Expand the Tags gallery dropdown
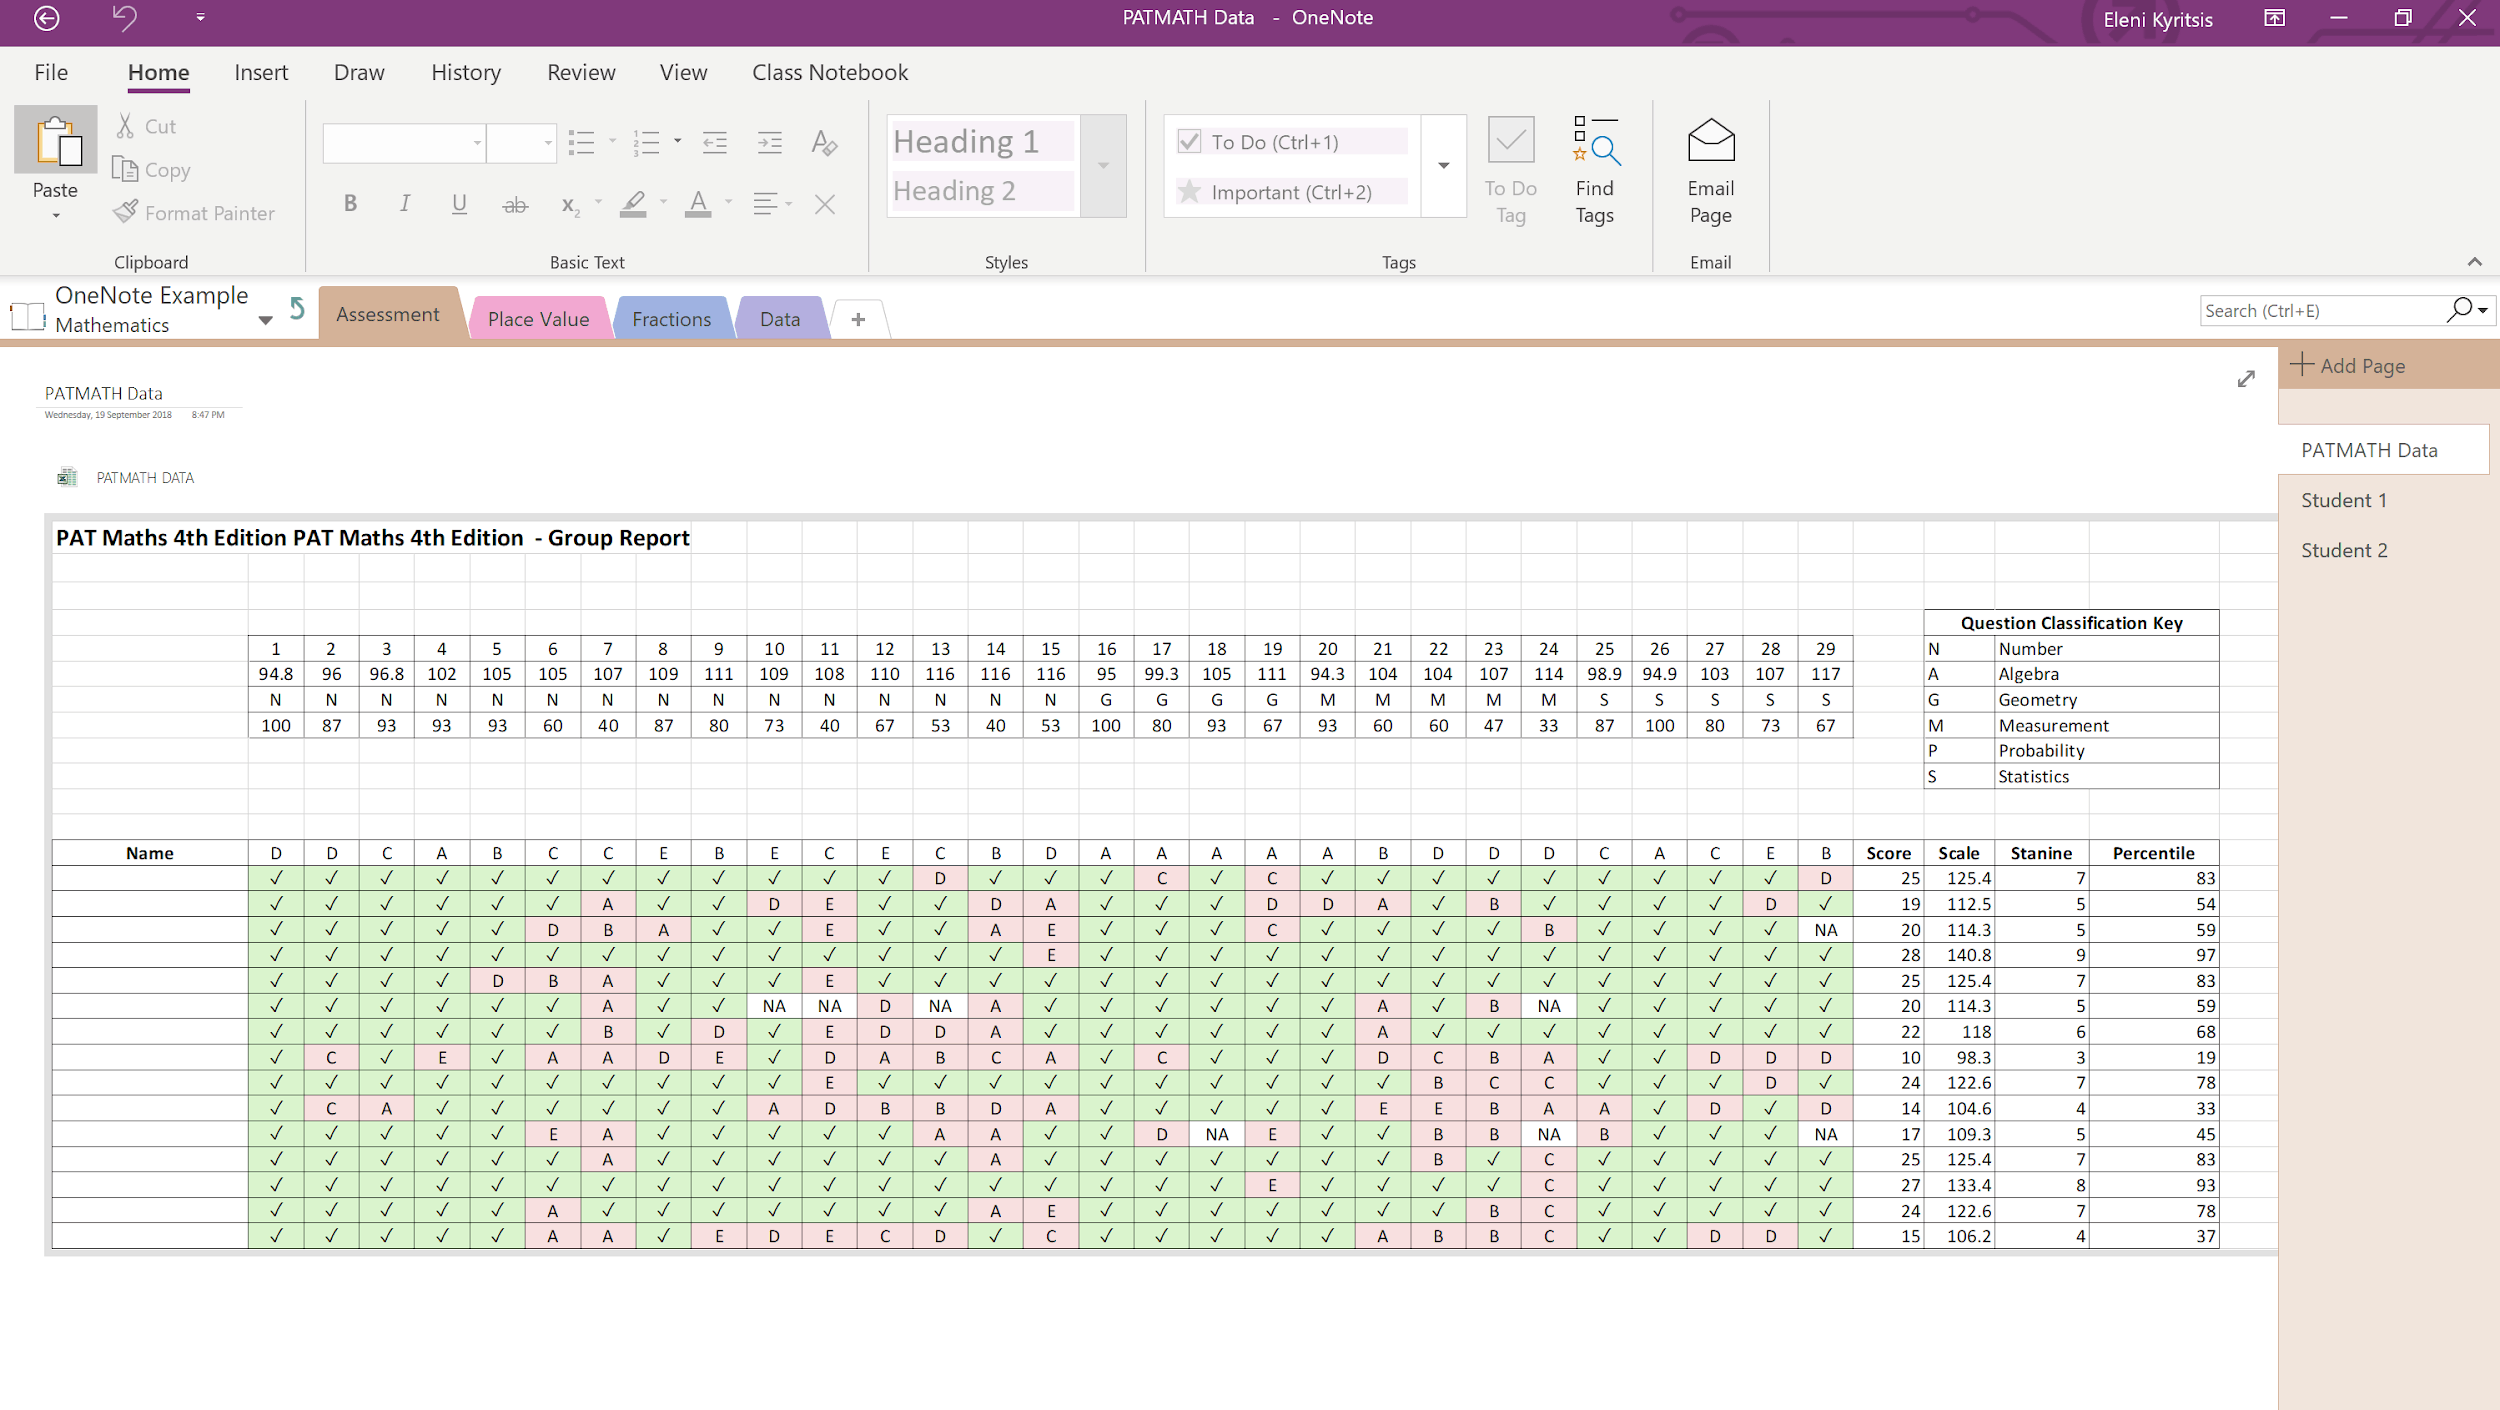2500x1410 pixels. coord(1443,166)
